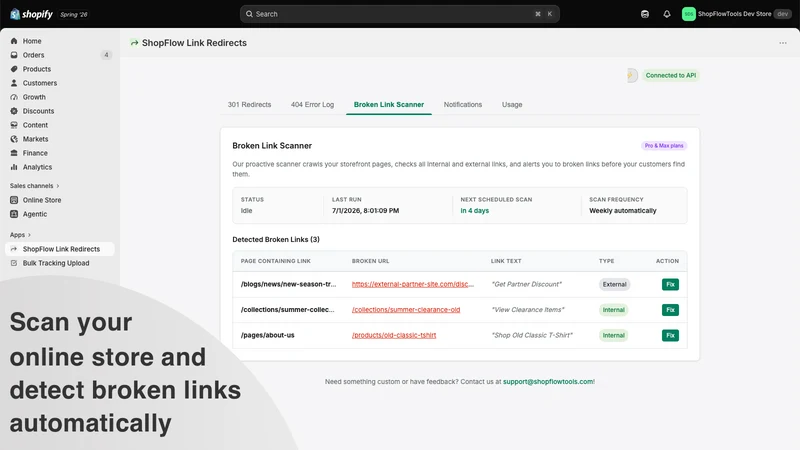Screen dimensions: 800x450
Task: Click the External type tag
Action: pos(614,284)
